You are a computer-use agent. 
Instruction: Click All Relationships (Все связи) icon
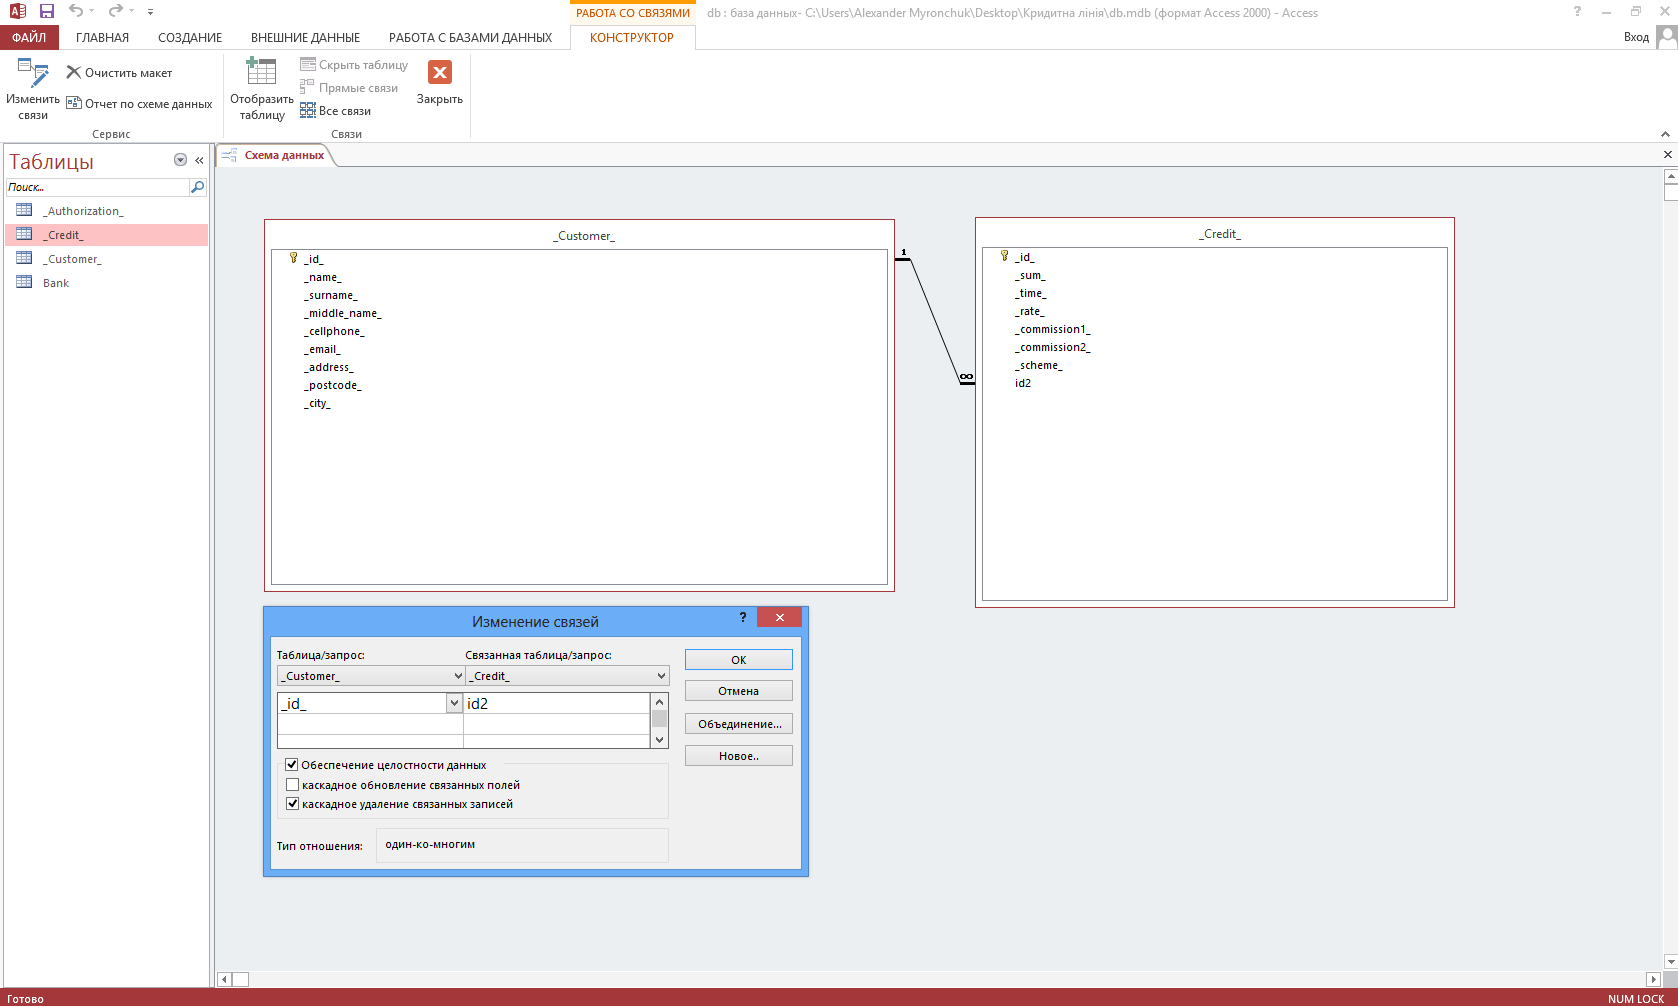[308, 111]
